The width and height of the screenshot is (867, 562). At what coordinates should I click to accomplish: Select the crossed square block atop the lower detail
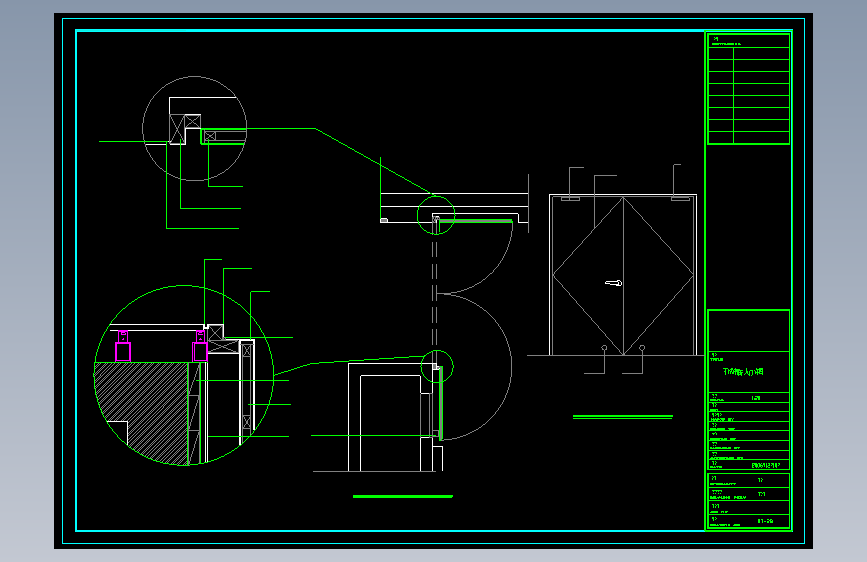point(216,332)
